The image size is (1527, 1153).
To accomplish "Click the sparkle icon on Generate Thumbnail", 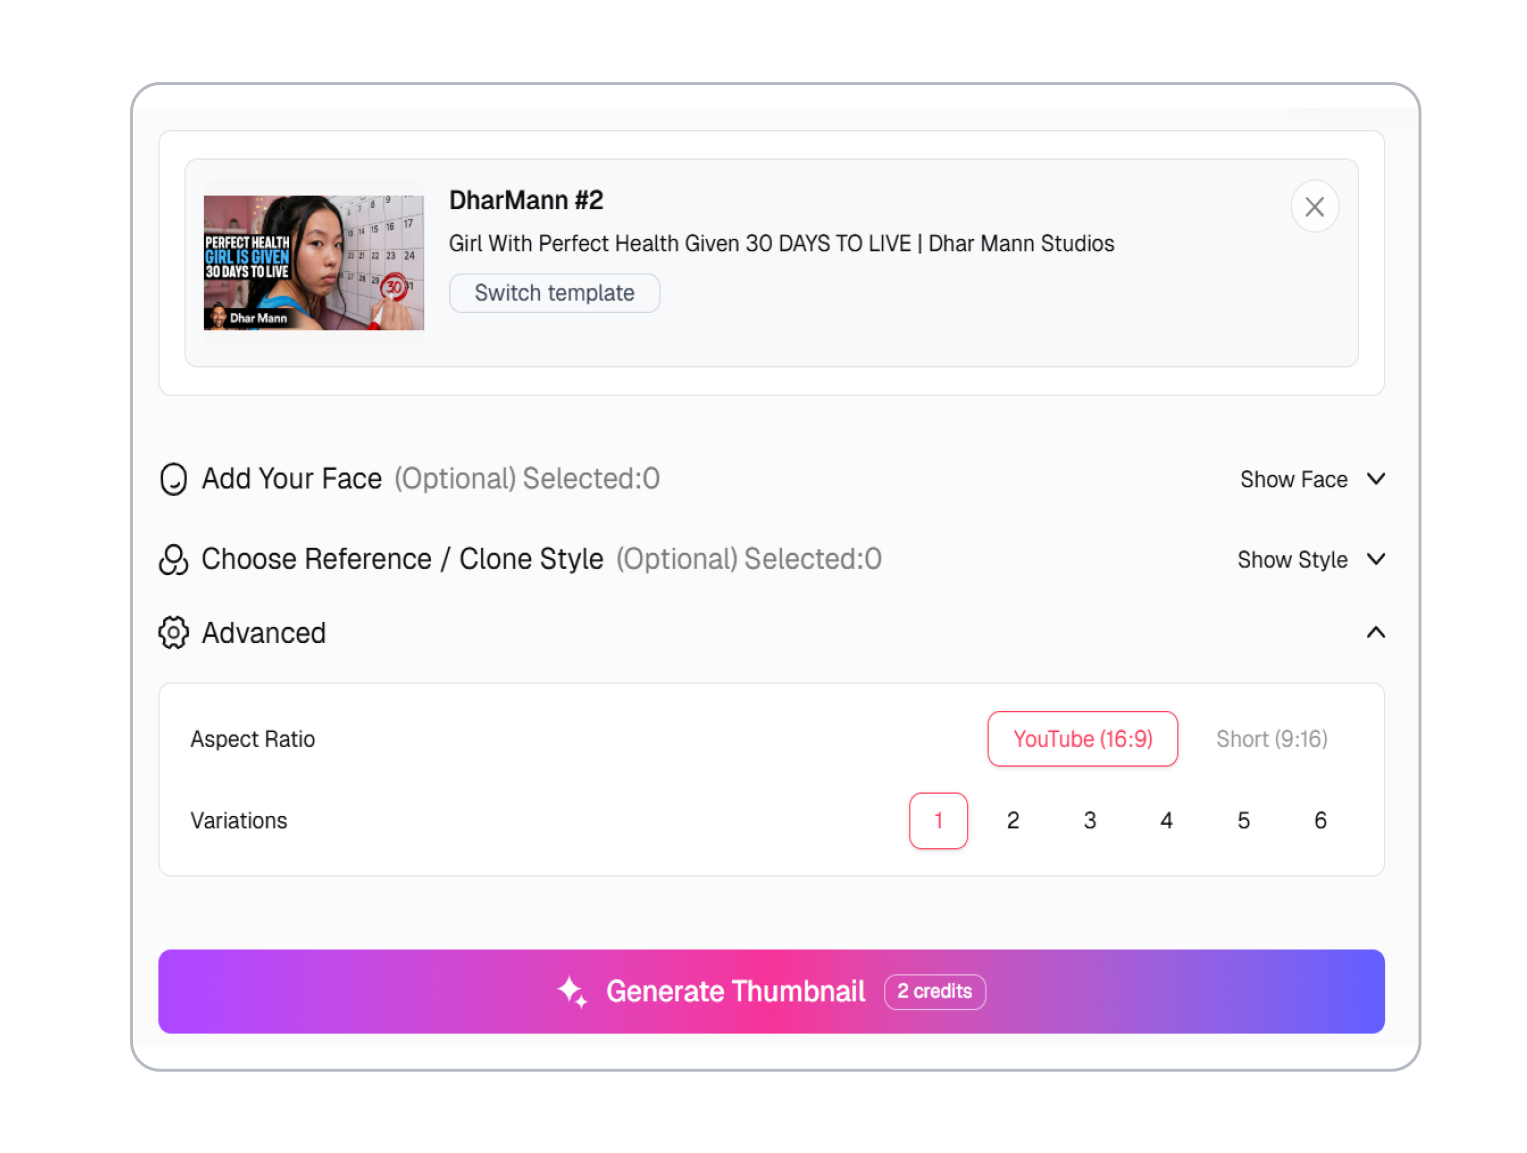I will (573, 991).
